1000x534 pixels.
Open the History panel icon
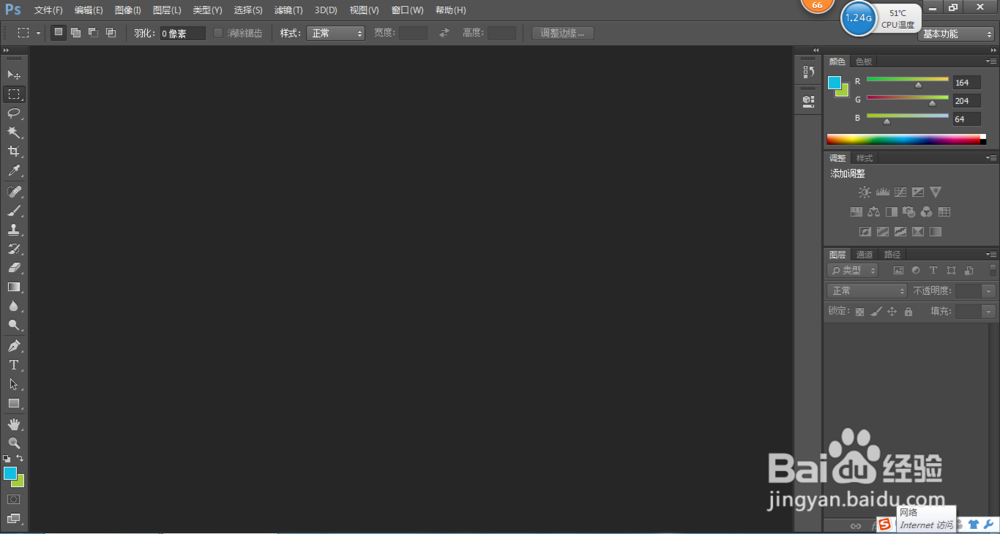point(809,71)
